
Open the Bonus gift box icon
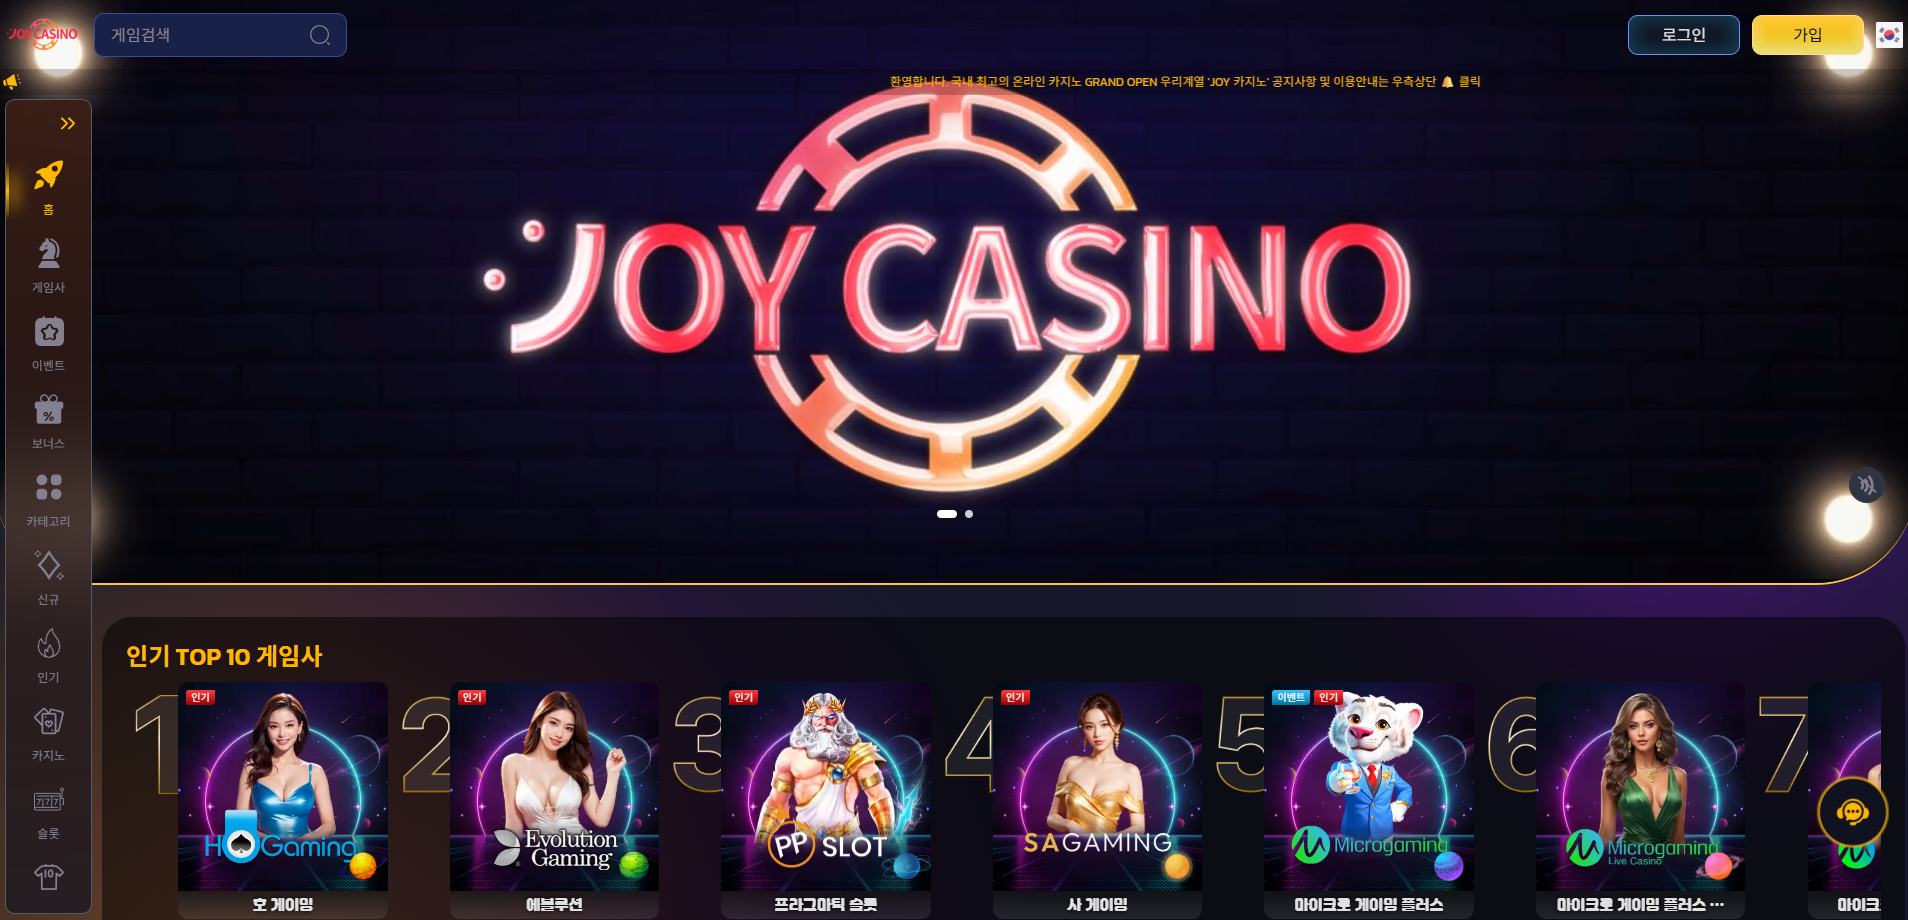[x=48, y=410]
